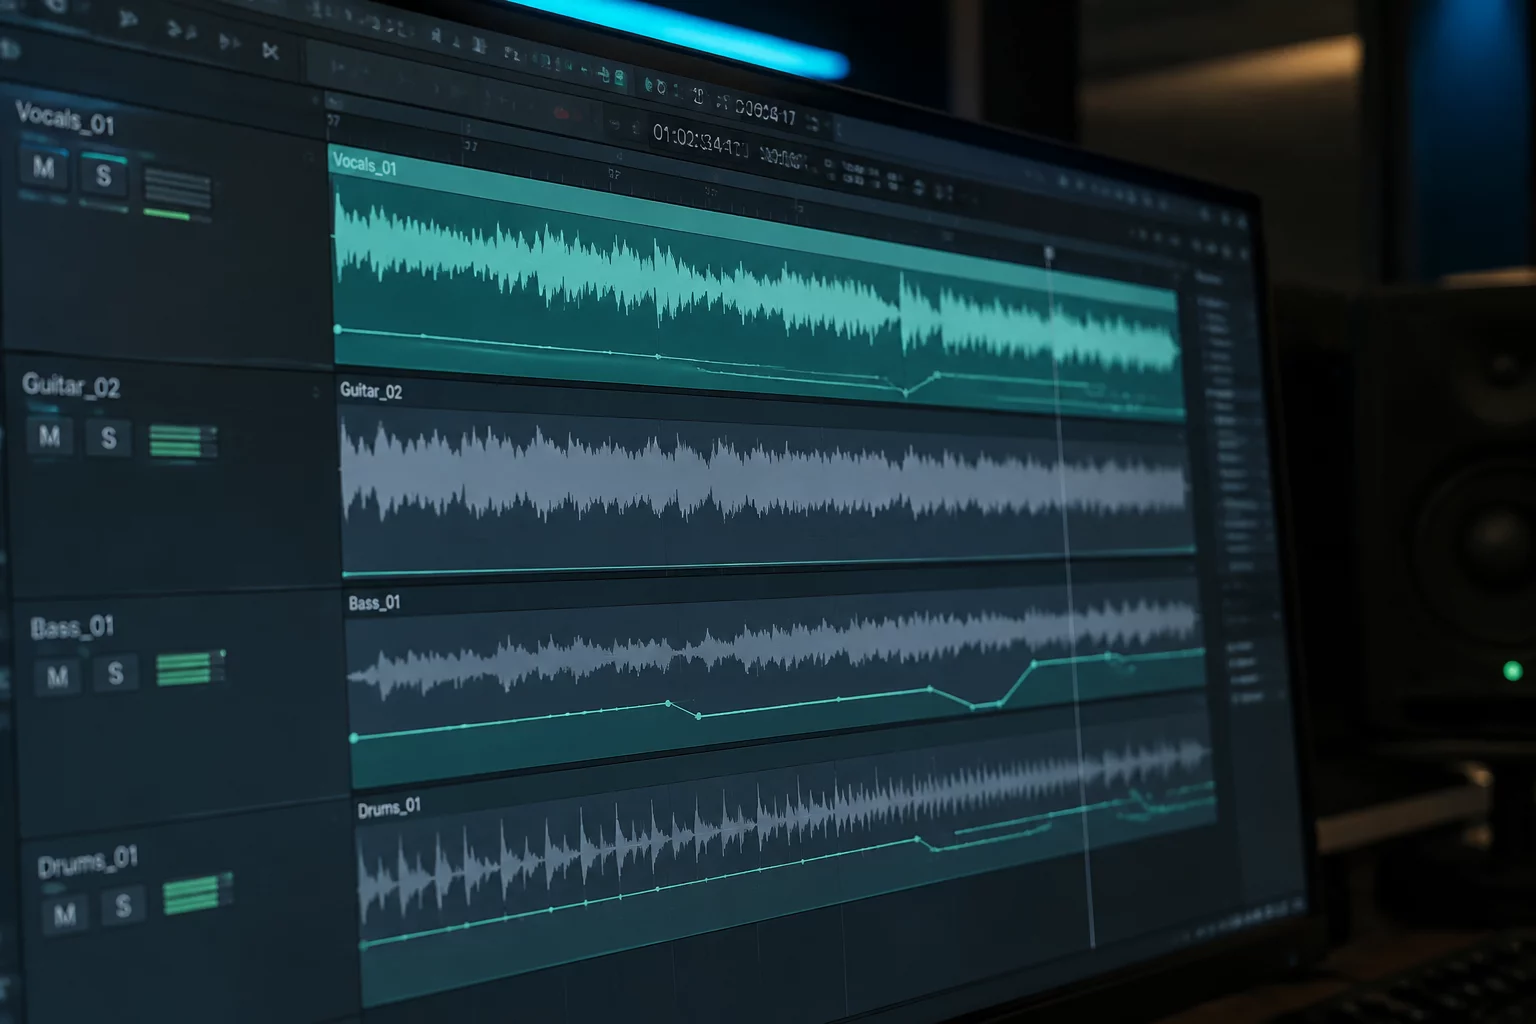Solo the Vocals_01 track
This screenshot has height=1024, width=1536.
coord(103,177)
